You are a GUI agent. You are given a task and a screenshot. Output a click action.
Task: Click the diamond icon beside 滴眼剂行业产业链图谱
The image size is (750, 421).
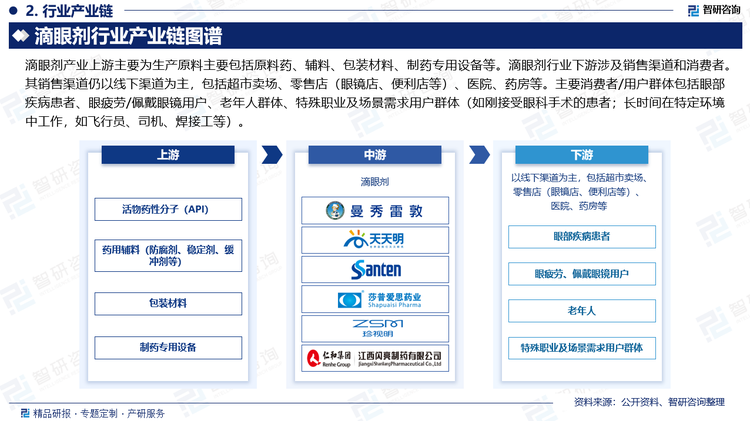pyautogui.click(x=21, y=36)
